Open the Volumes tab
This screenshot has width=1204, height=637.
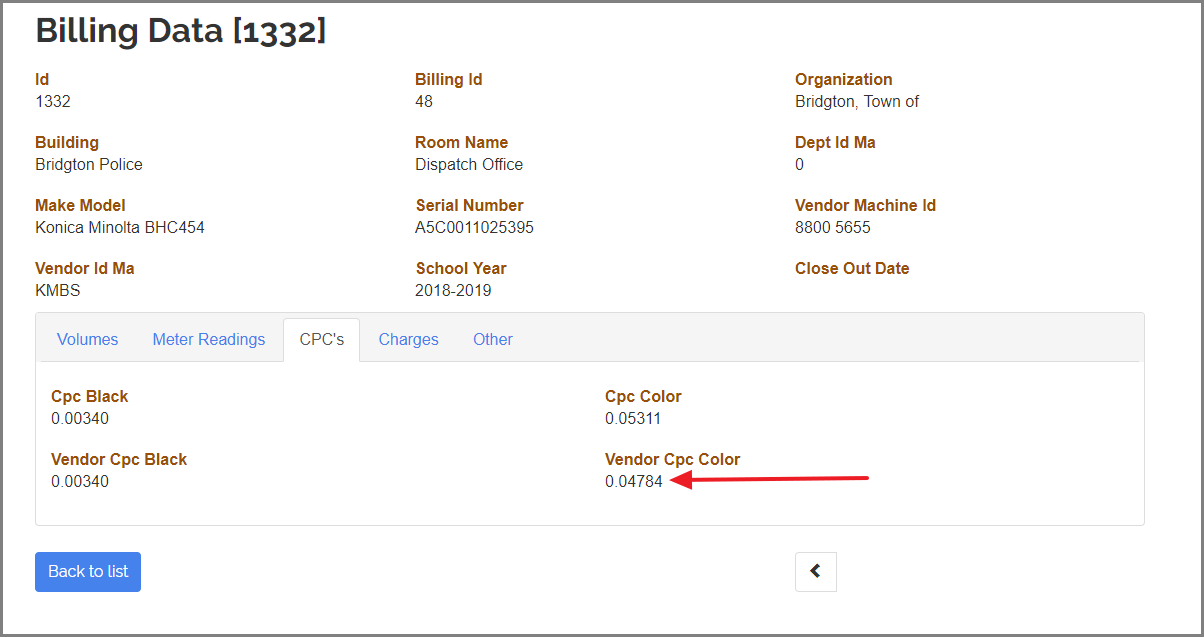click(87, 340)
